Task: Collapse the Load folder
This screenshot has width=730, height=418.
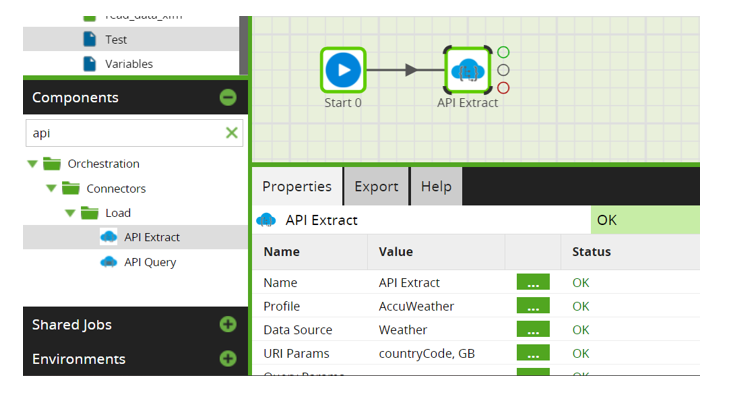Action: (x=70, y=213)
